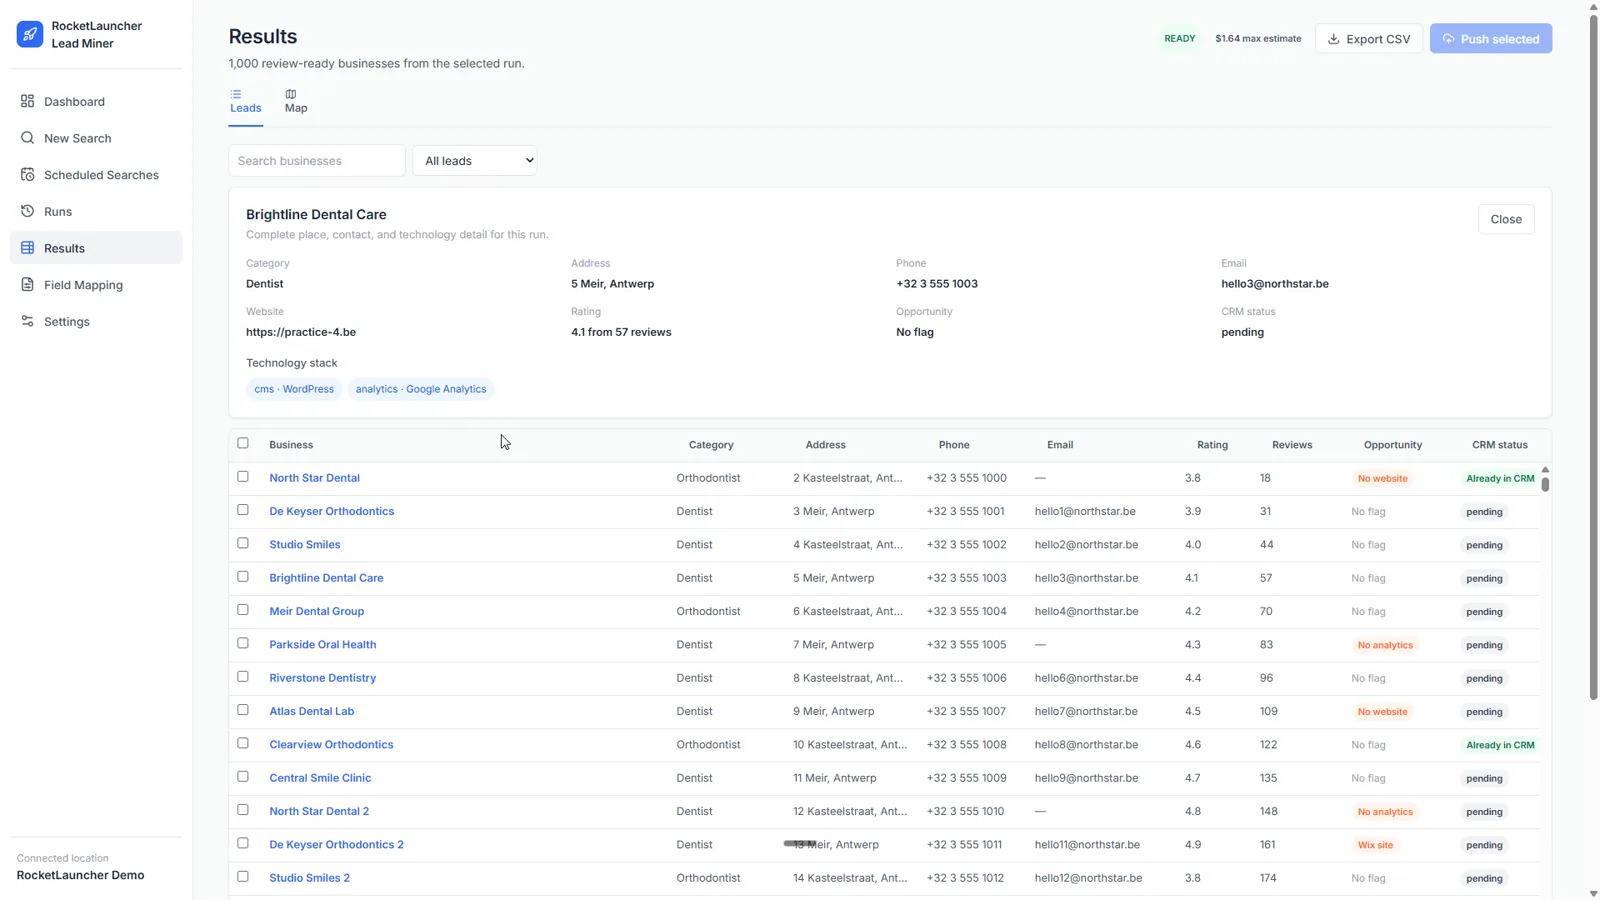Click phone number +32 3 555 1007
Viewport: 1600px width, 900px height.
[x=967, y=711]
